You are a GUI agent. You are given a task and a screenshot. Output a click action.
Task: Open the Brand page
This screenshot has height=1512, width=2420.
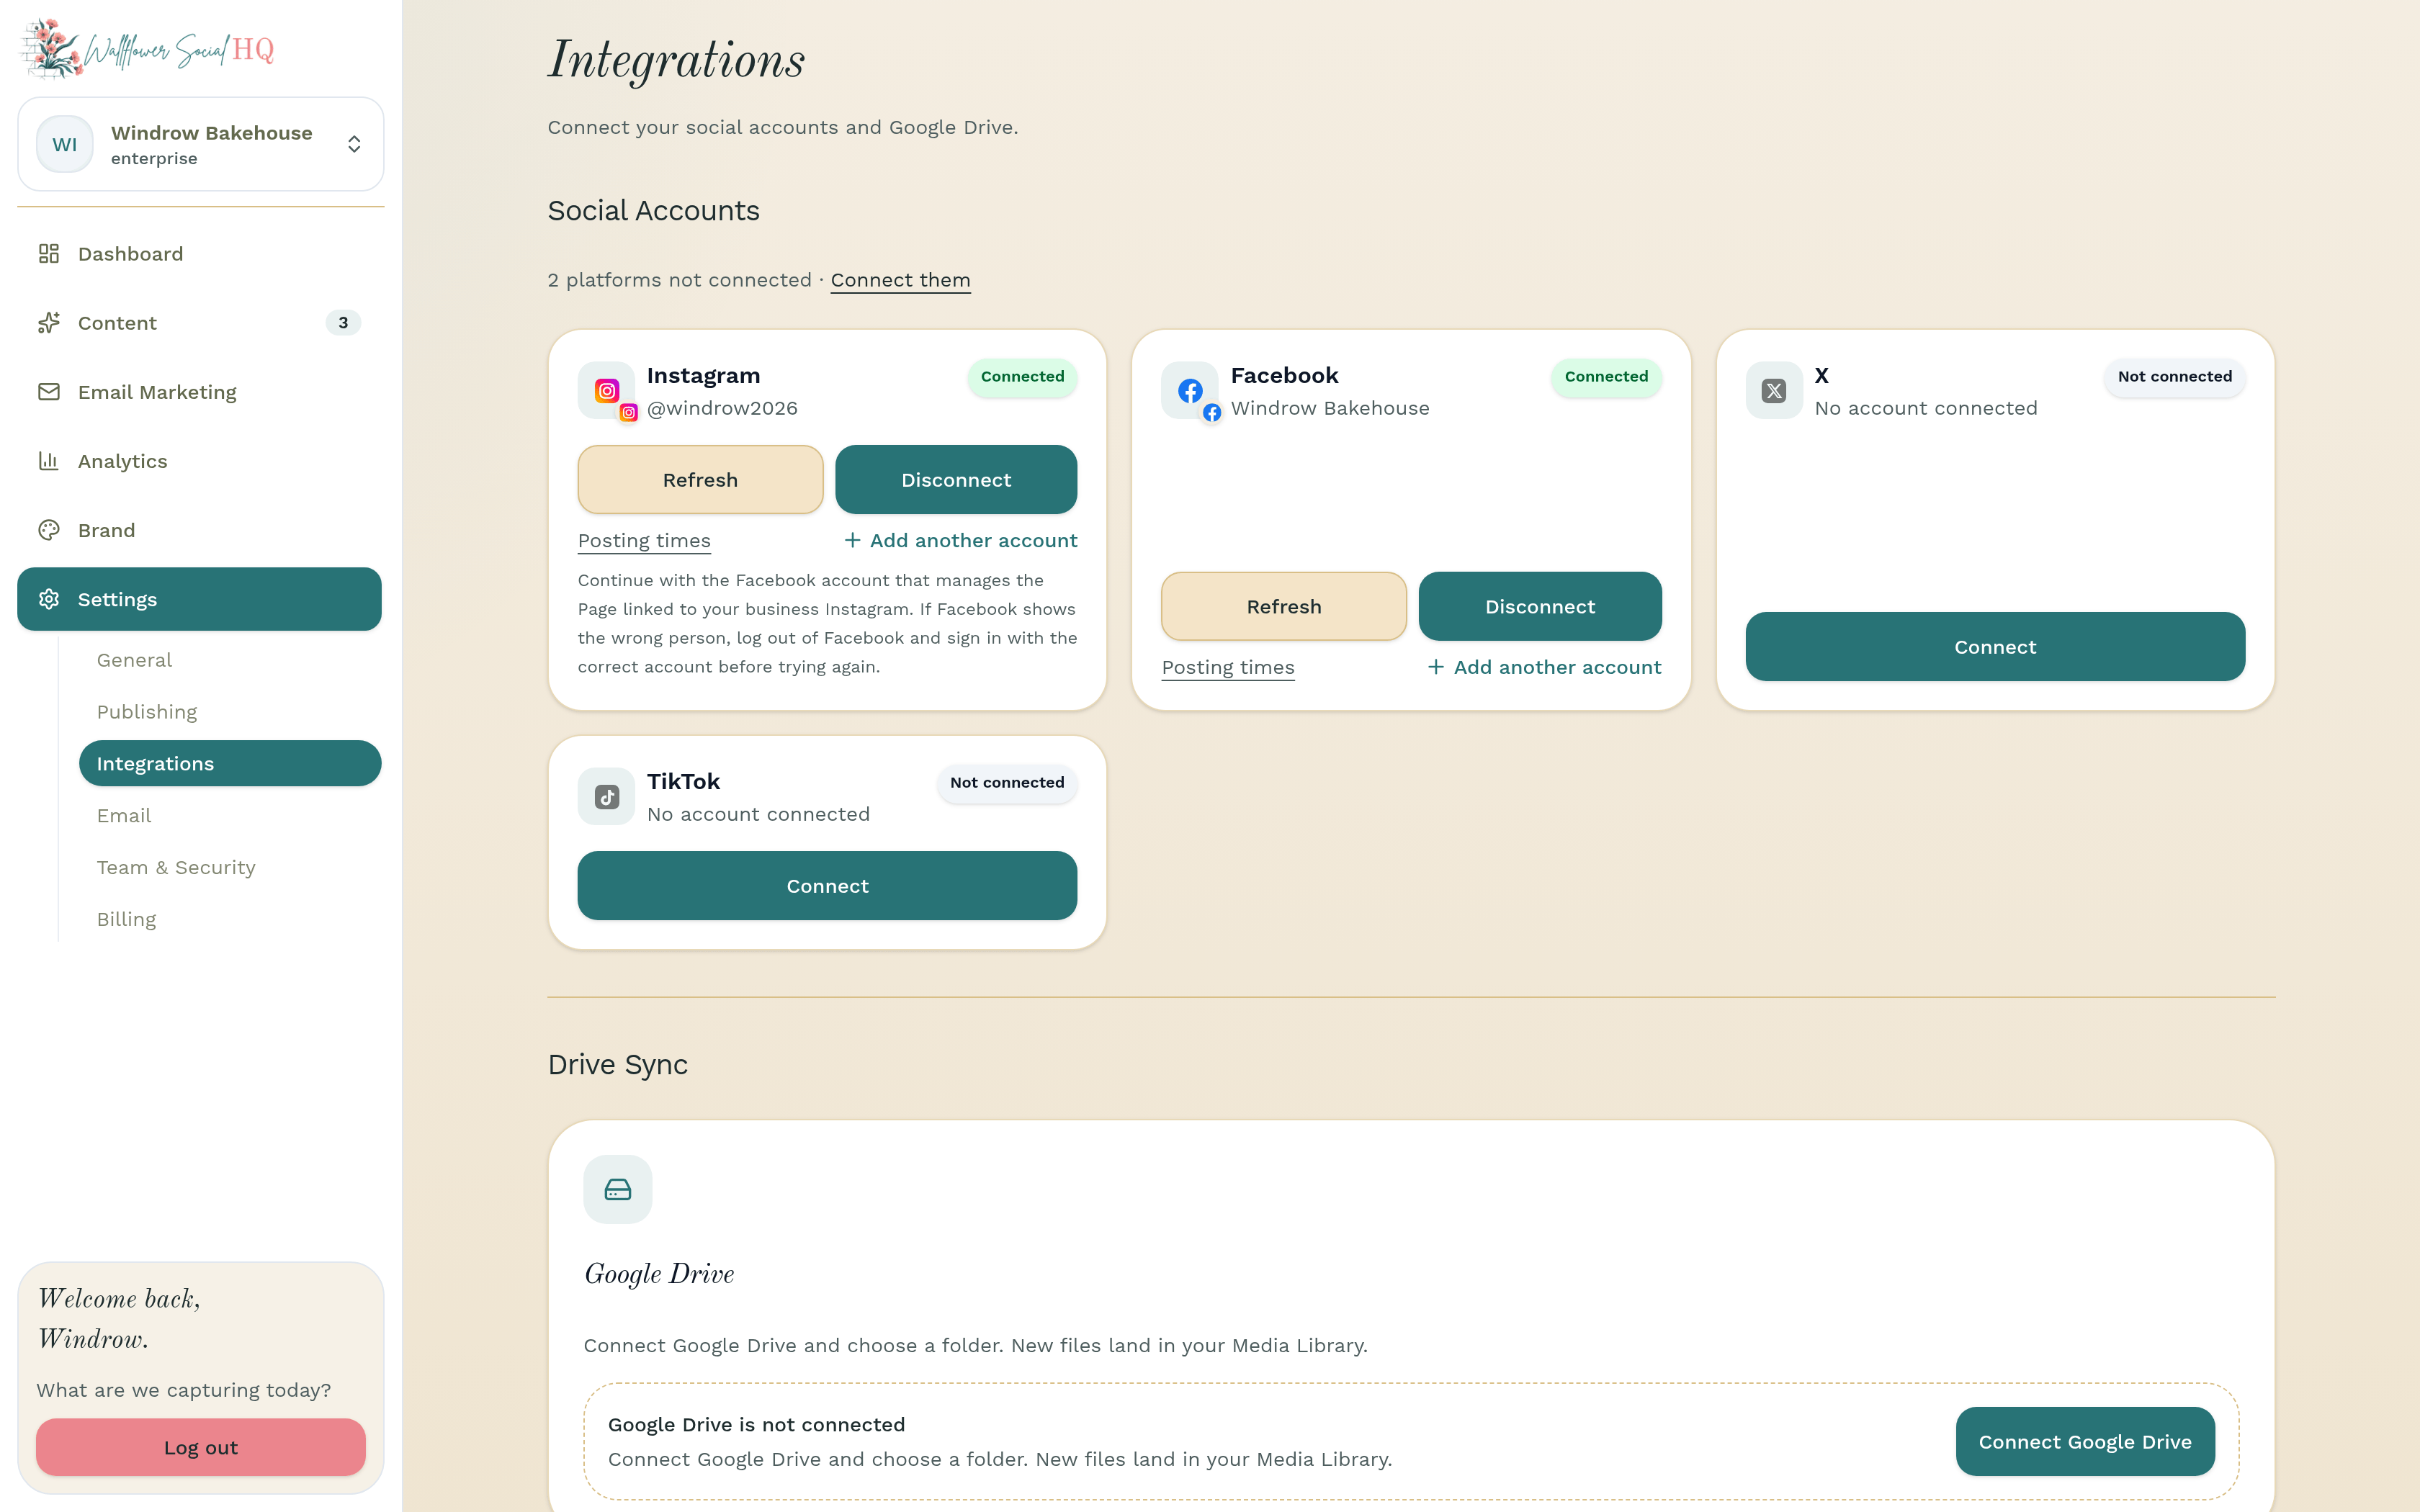[199, 530]
